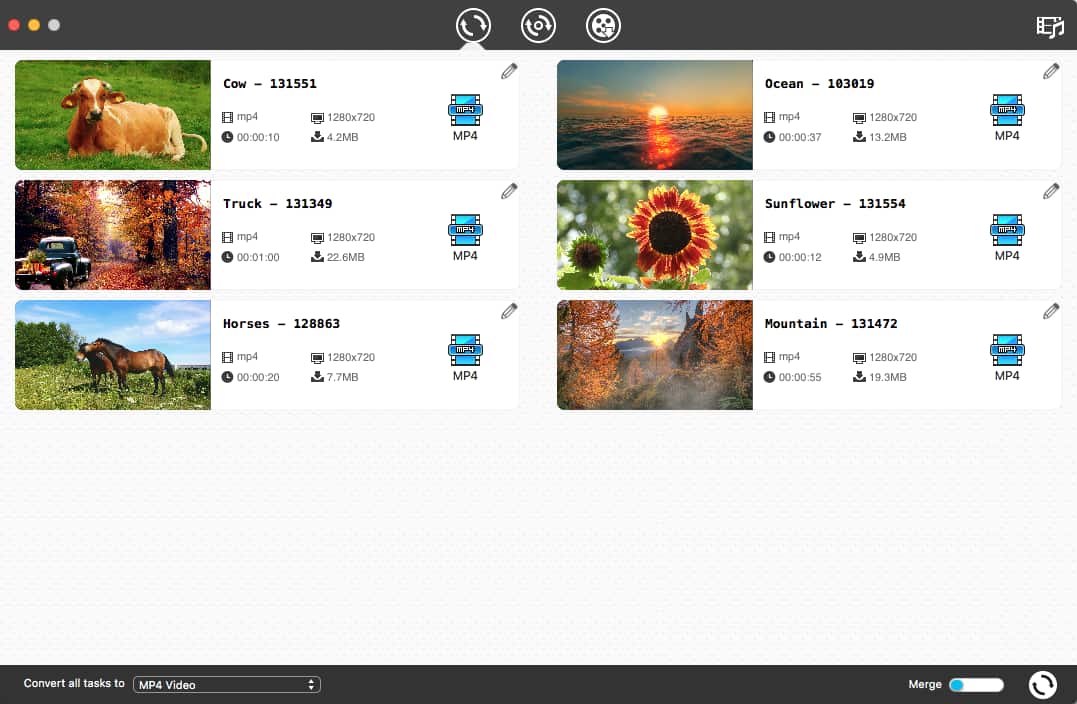
Task: Click the MP4 format icon for Ocean
Action: click(1007, 110)
